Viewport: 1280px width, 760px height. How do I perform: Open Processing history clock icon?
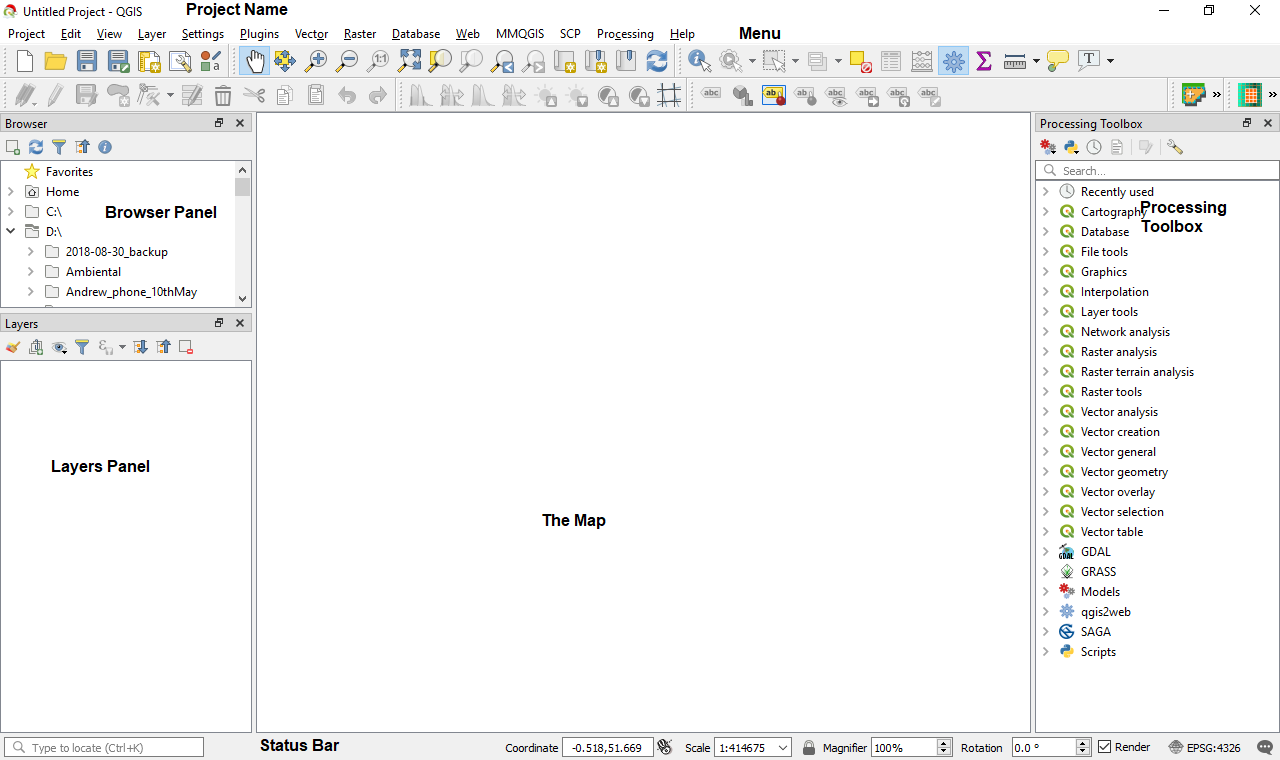click(x=1094, y=147)
